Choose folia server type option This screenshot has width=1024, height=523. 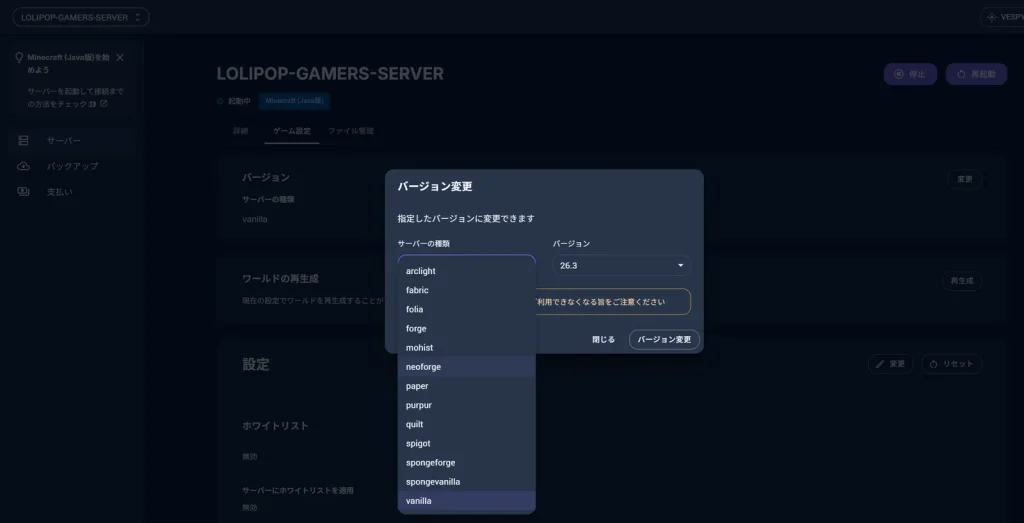(x=466, y=309)
